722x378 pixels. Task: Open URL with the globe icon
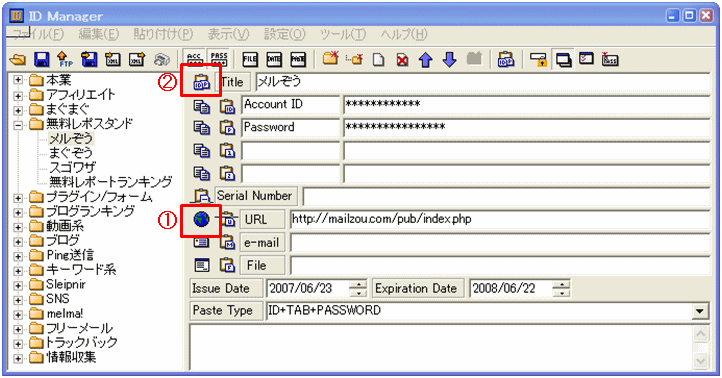point(201,220)
